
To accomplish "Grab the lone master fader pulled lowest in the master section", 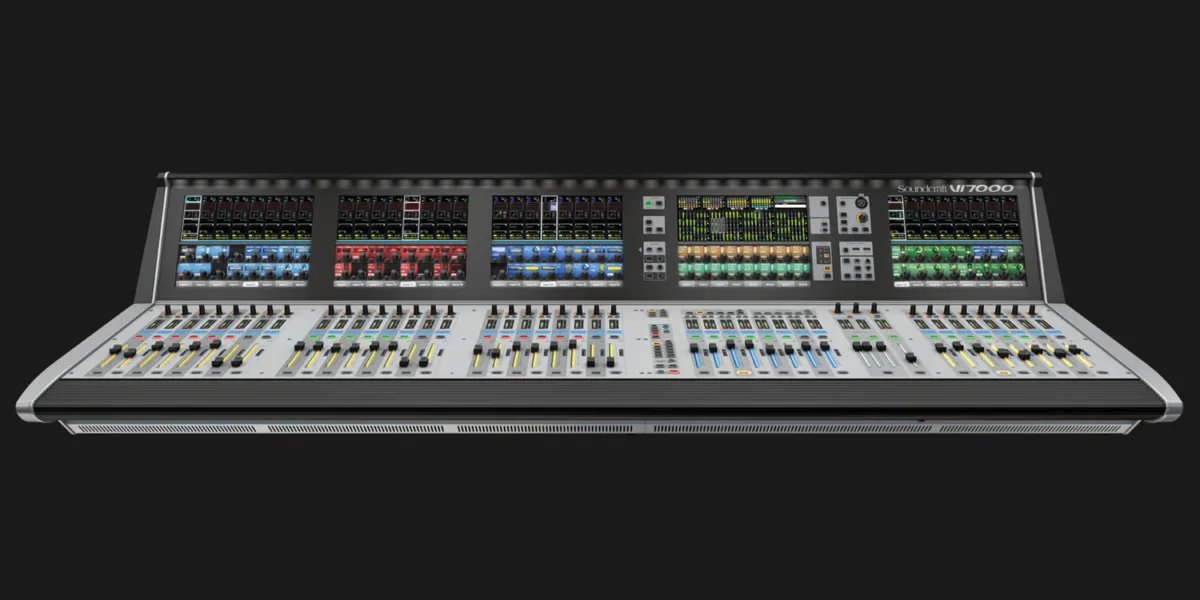I will tap(911, 358).
